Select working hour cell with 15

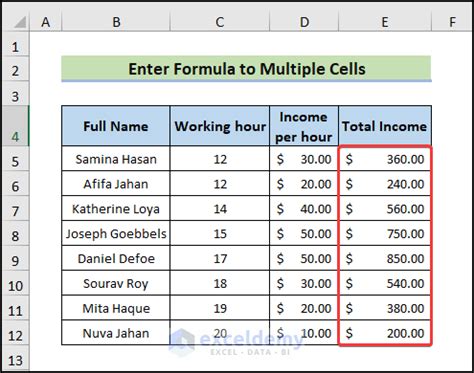[x=220, y=233]
